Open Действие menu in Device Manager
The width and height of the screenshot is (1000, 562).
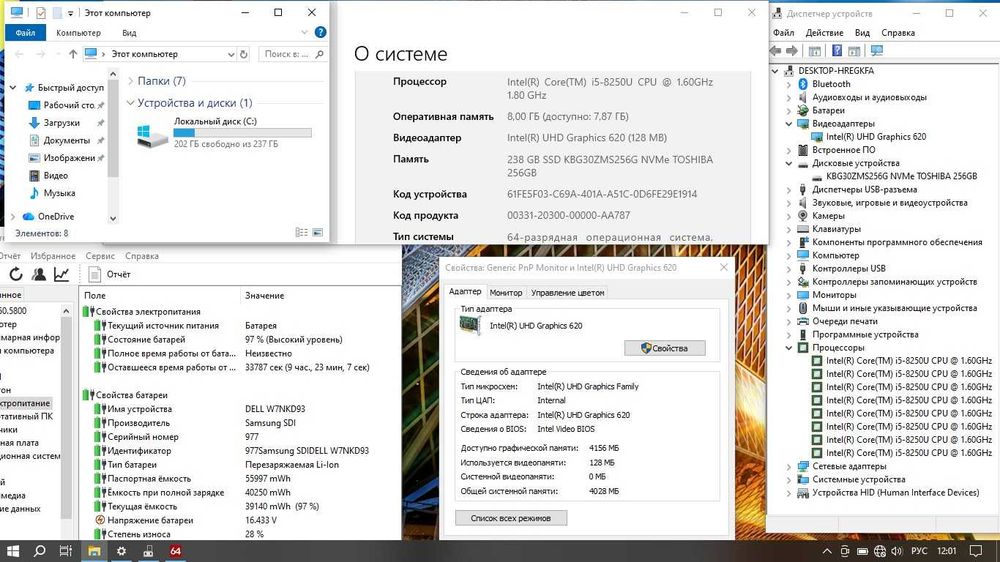click(824, 33)
